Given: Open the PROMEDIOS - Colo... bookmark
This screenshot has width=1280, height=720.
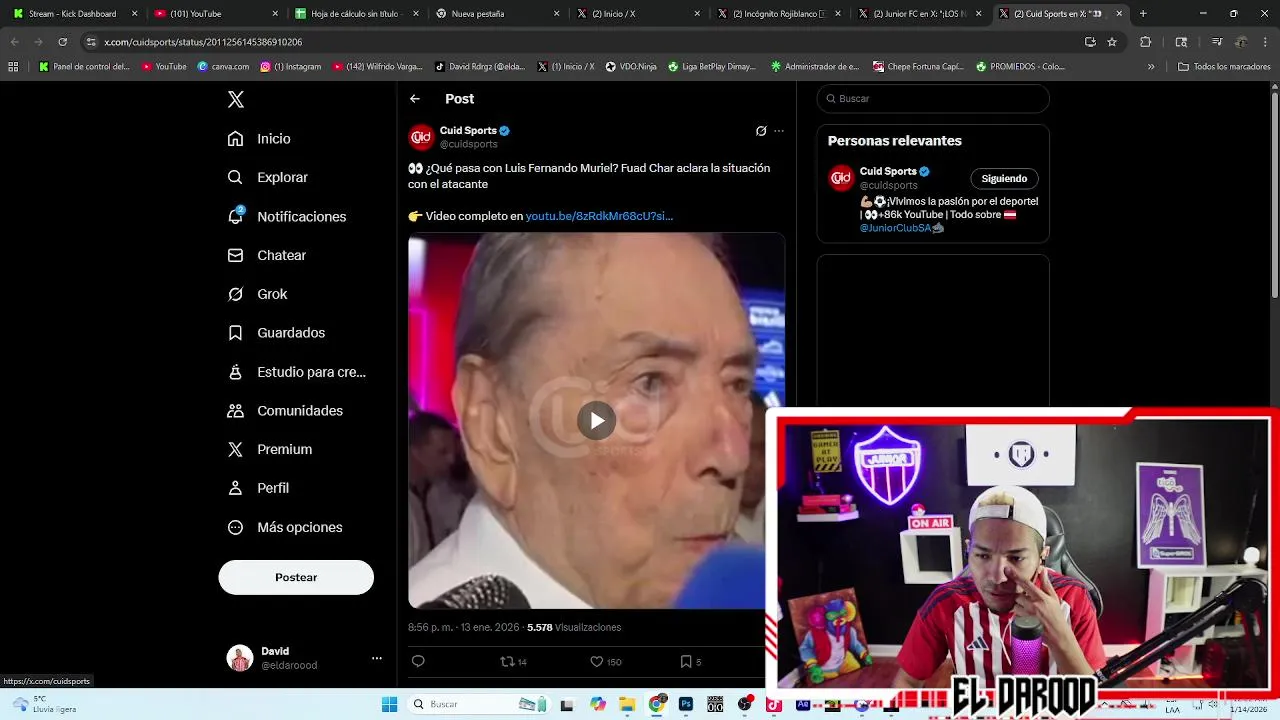Looking at the screenshot, I should 1020,67.
